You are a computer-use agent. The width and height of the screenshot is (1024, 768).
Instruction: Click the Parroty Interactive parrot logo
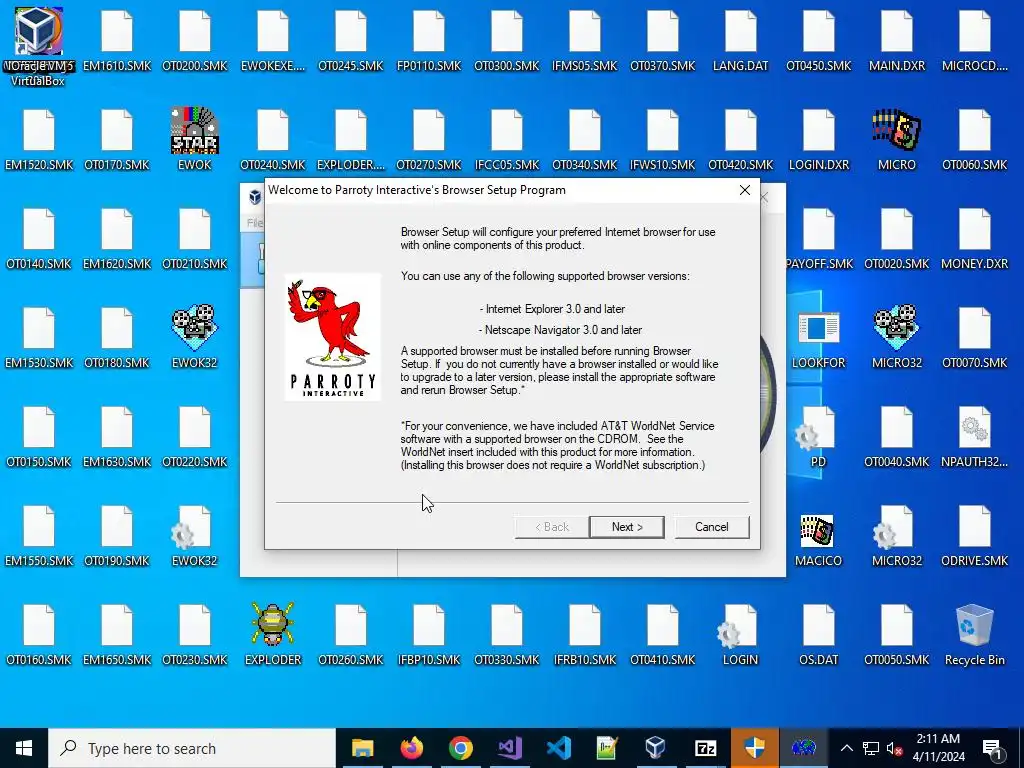coord(332,336)
